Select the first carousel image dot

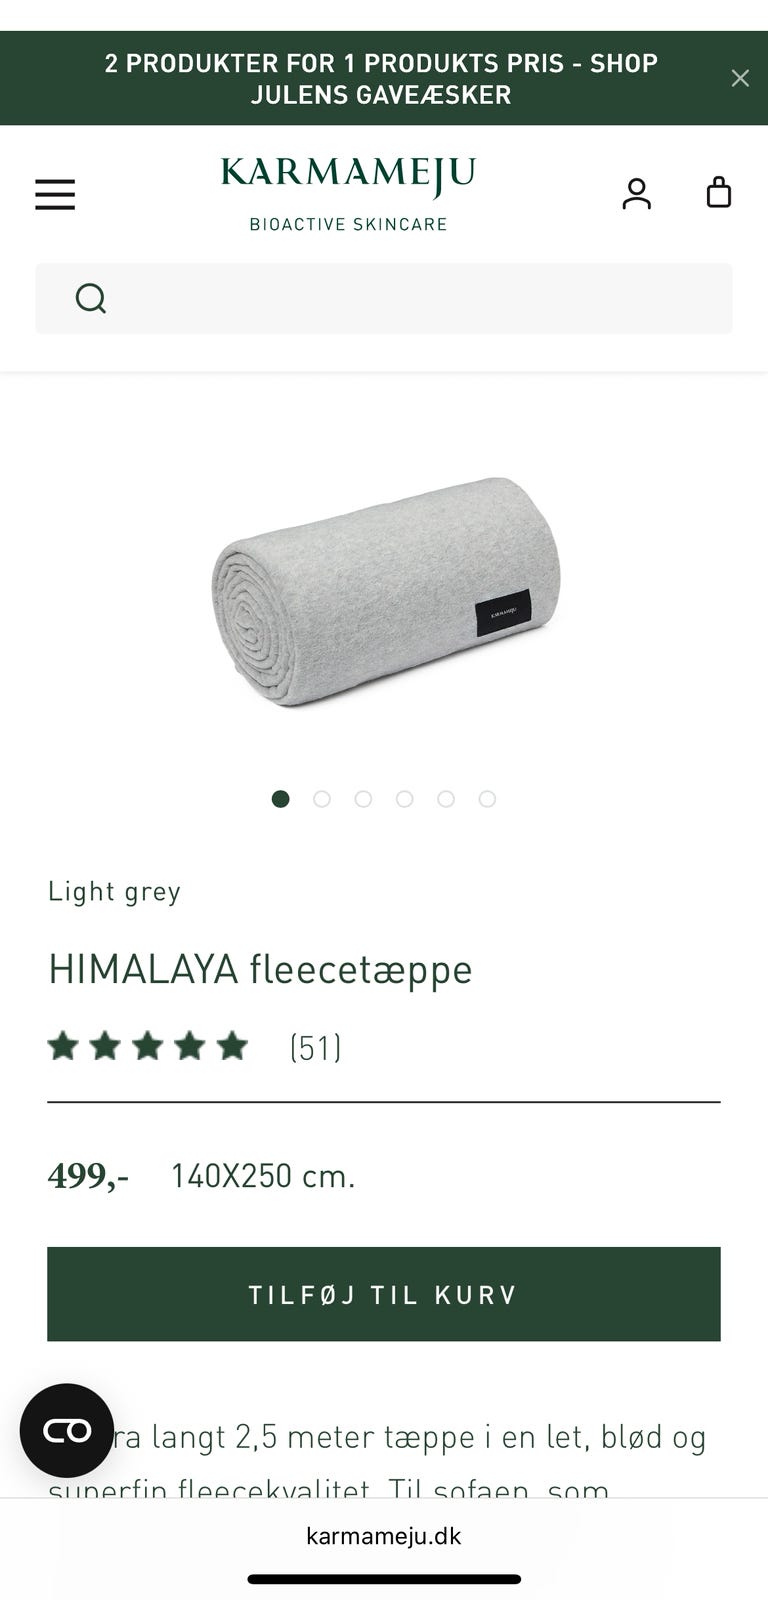(281, 799)
